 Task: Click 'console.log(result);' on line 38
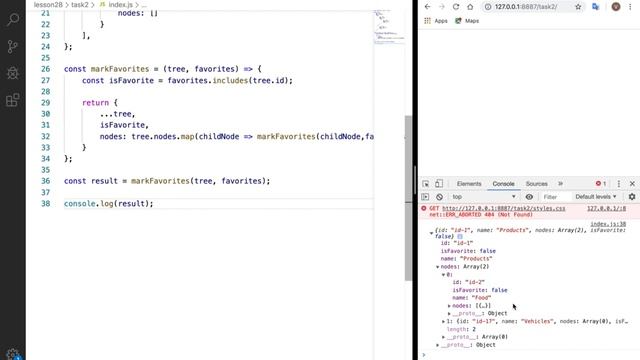(109, 203)
